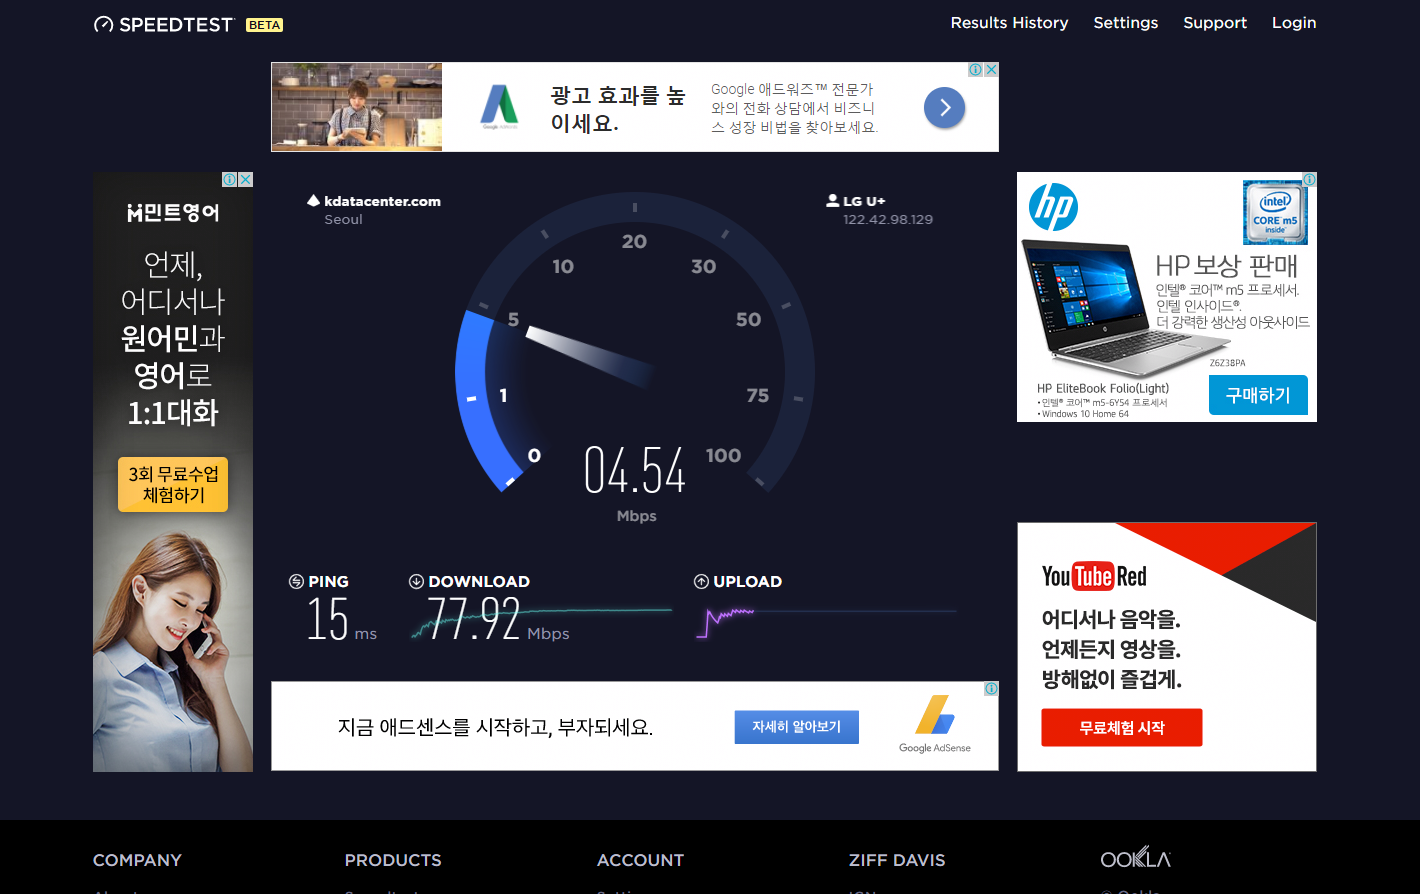Close the top banner ad
This screenshot has width=1420, height=894.
pyautogui.click(x=991, y=70)
